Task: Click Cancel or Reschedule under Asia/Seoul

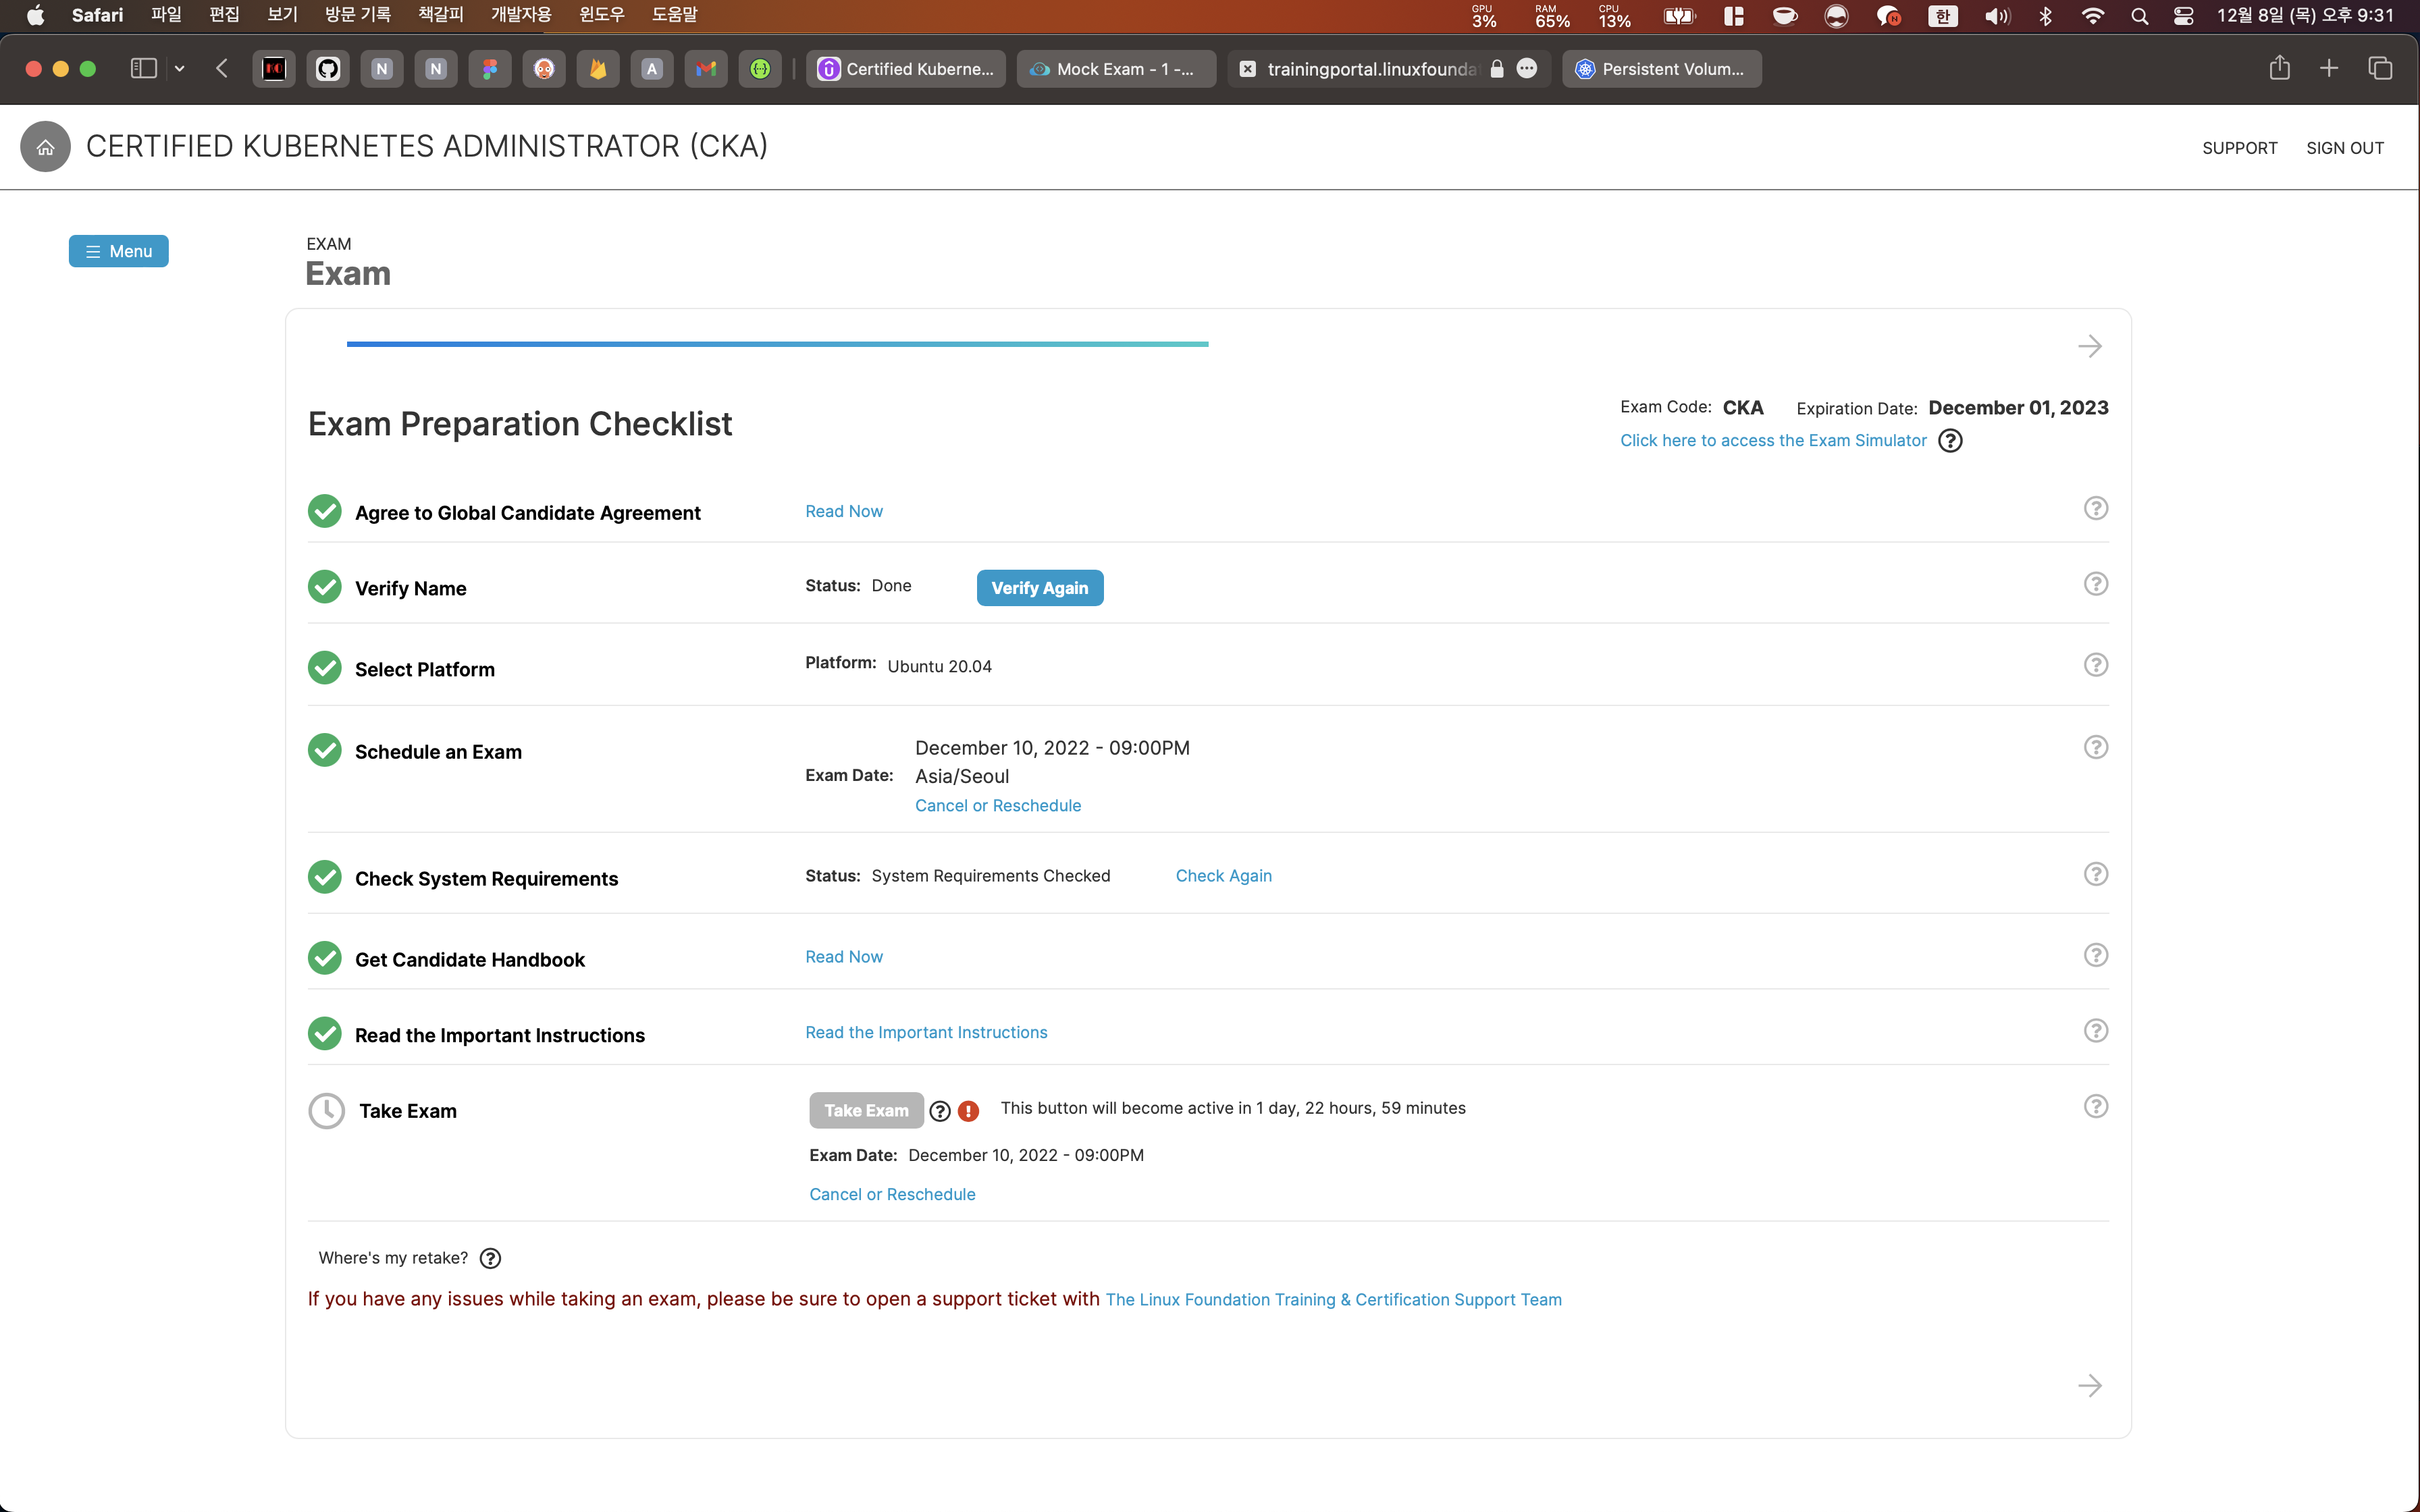Action: coord(997,806)
